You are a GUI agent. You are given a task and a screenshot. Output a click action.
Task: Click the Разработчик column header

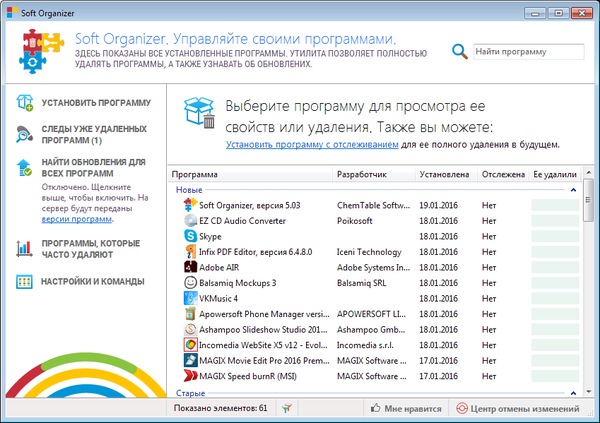(x=372, y=174)
